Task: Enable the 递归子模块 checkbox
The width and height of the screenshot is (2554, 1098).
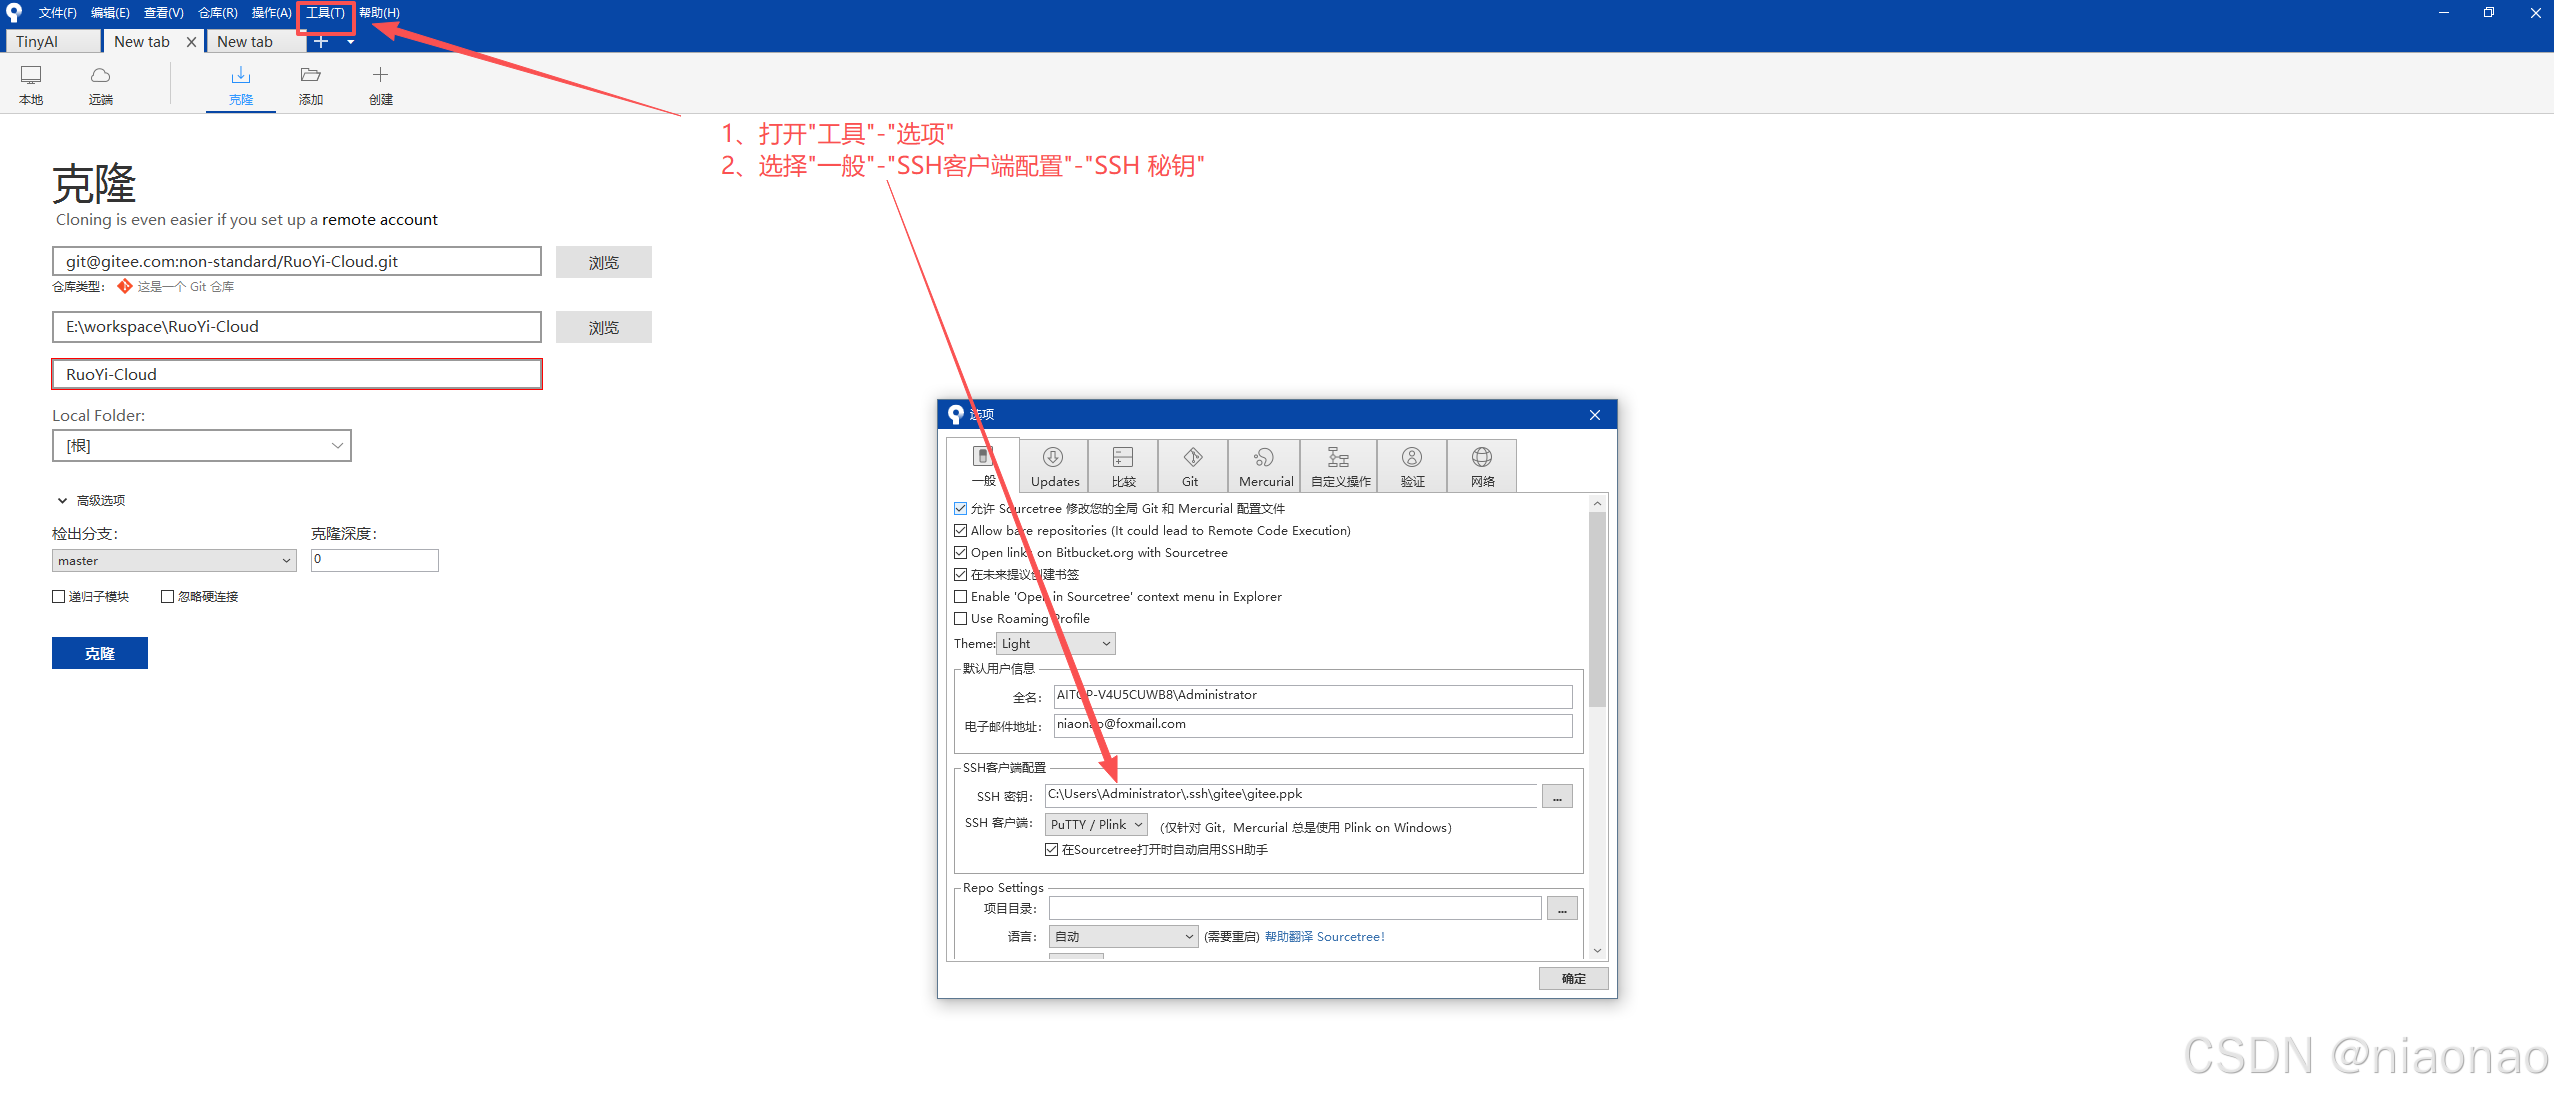Action: point(59,596)
